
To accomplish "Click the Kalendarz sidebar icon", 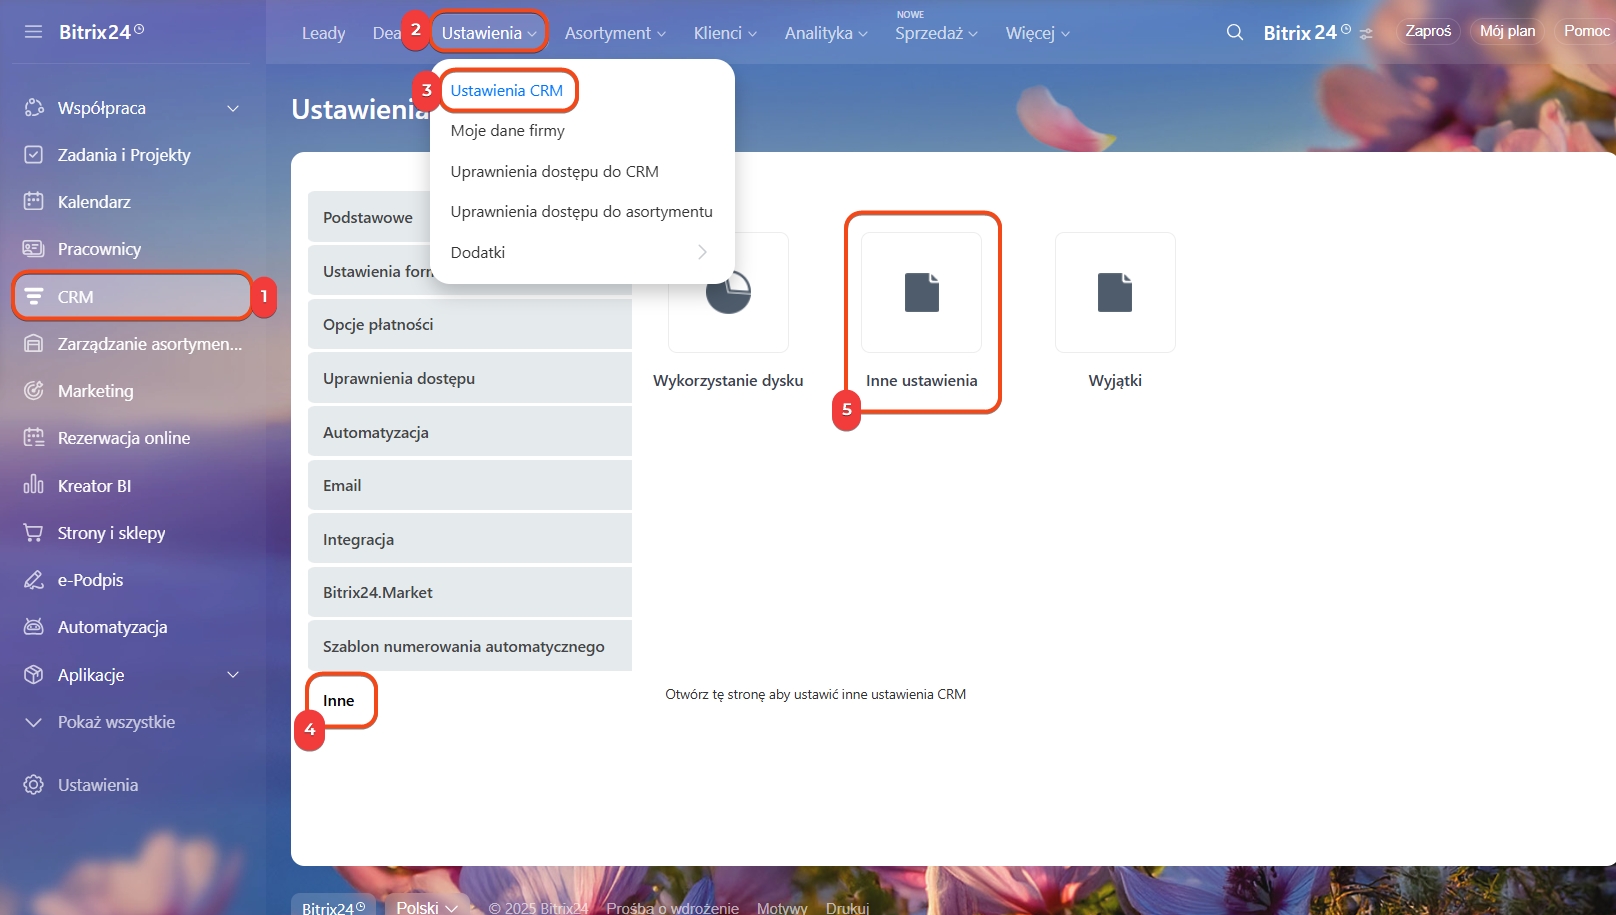I will coord(33,202).
